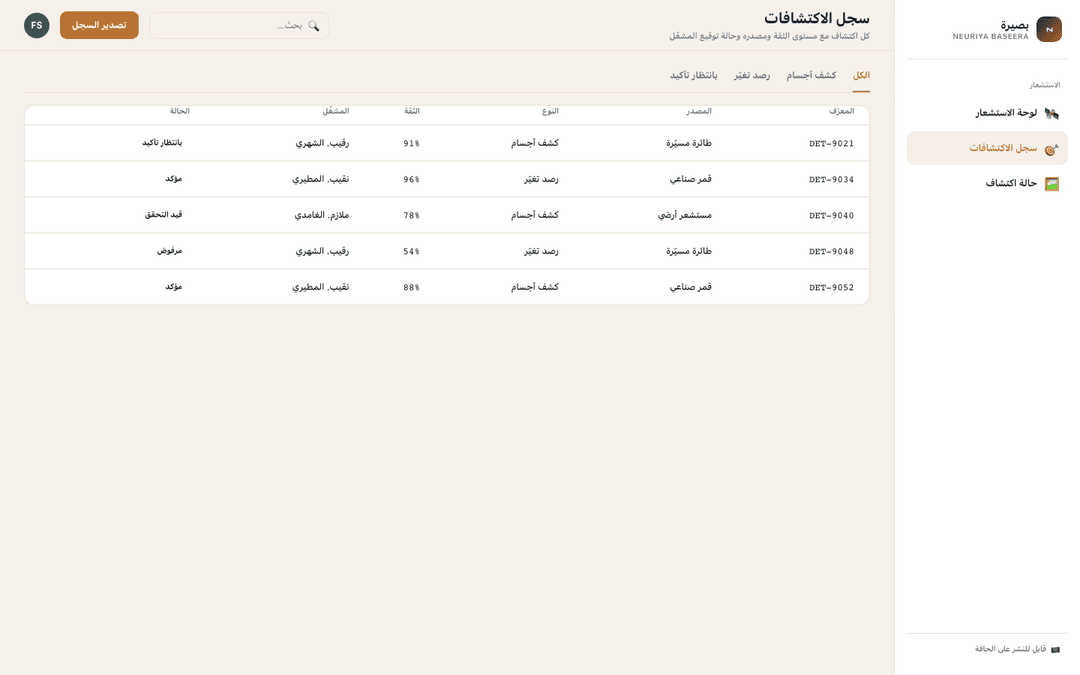
Task: Click the قابل للنشر على الحافة footer text
Action: (1010, 649)
